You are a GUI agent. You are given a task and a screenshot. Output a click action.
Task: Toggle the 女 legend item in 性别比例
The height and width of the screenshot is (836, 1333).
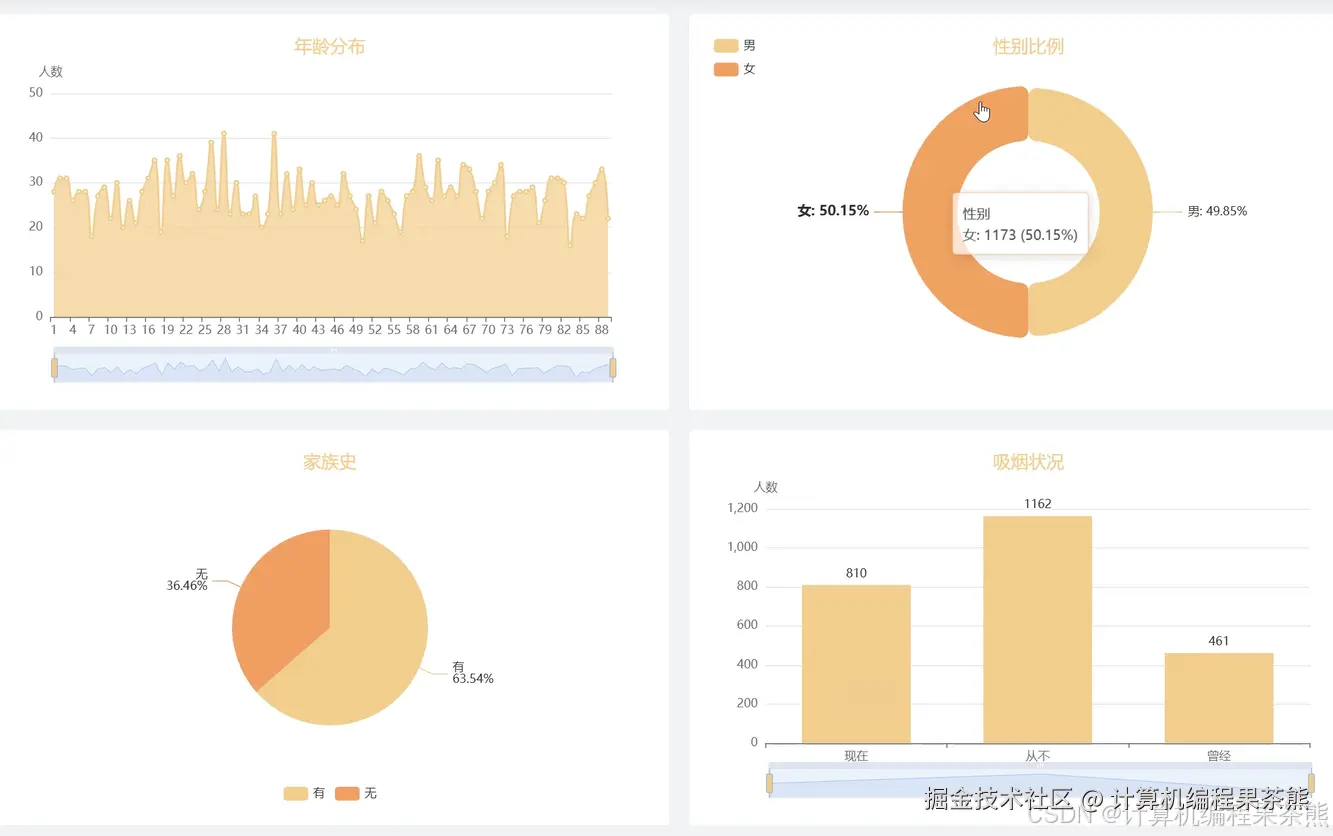coord(735,69)
